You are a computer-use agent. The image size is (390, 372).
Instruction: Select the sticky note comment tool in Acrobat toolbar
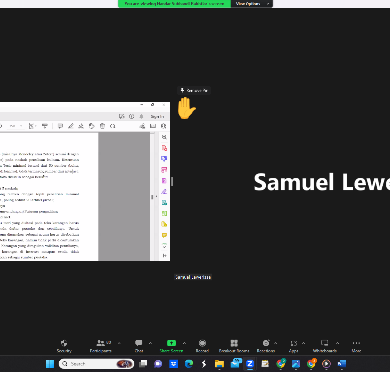(60, 126)
